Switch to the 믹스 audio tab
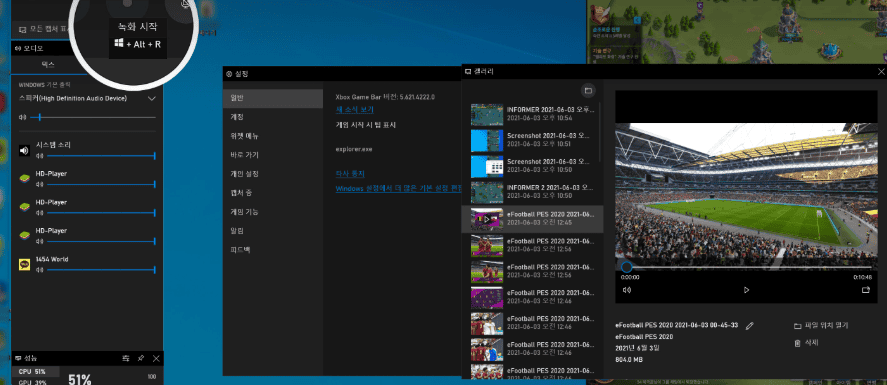Screen dimensions: 887x385 click(x=48, y=65)
